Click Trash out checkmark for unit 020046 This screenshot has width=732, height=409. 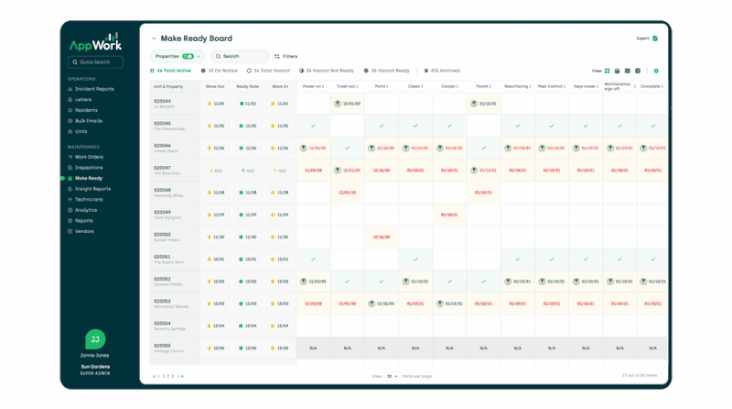[347, 148]
